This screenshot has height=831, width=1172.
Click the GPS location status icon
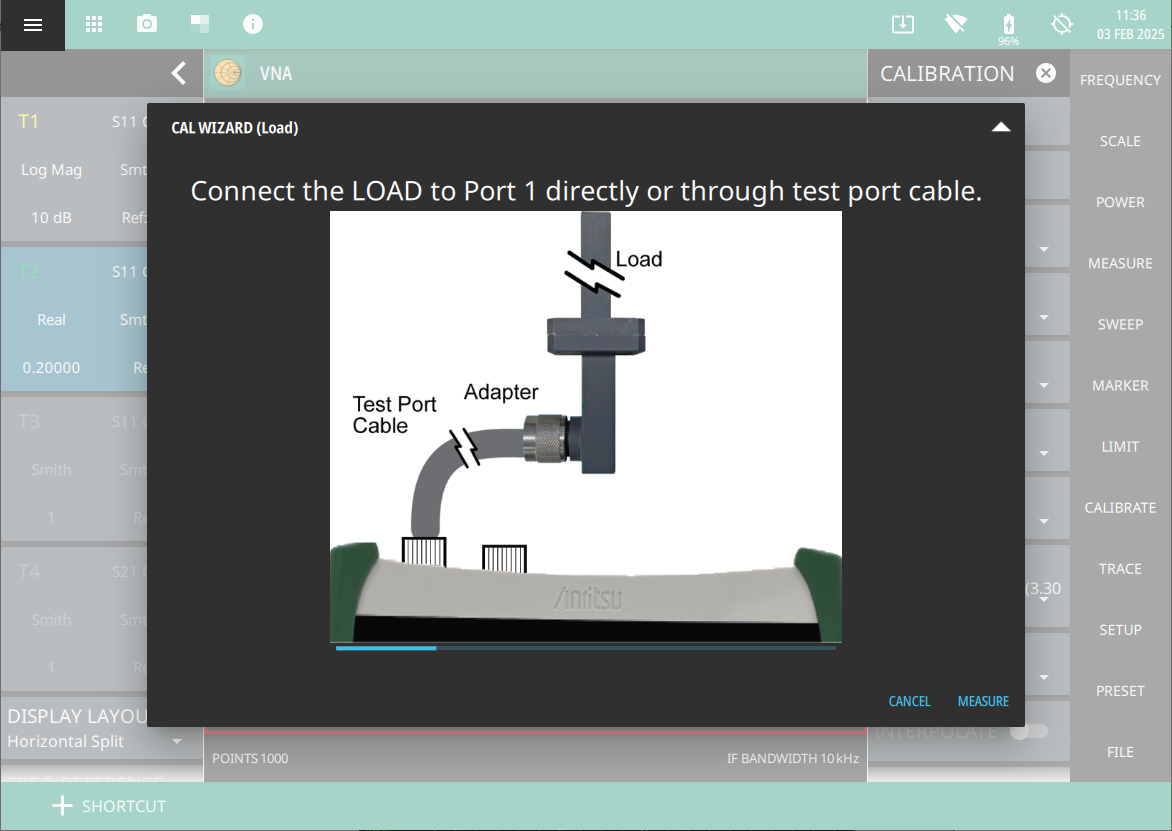pyautogui.click(x=1061, y=24)
